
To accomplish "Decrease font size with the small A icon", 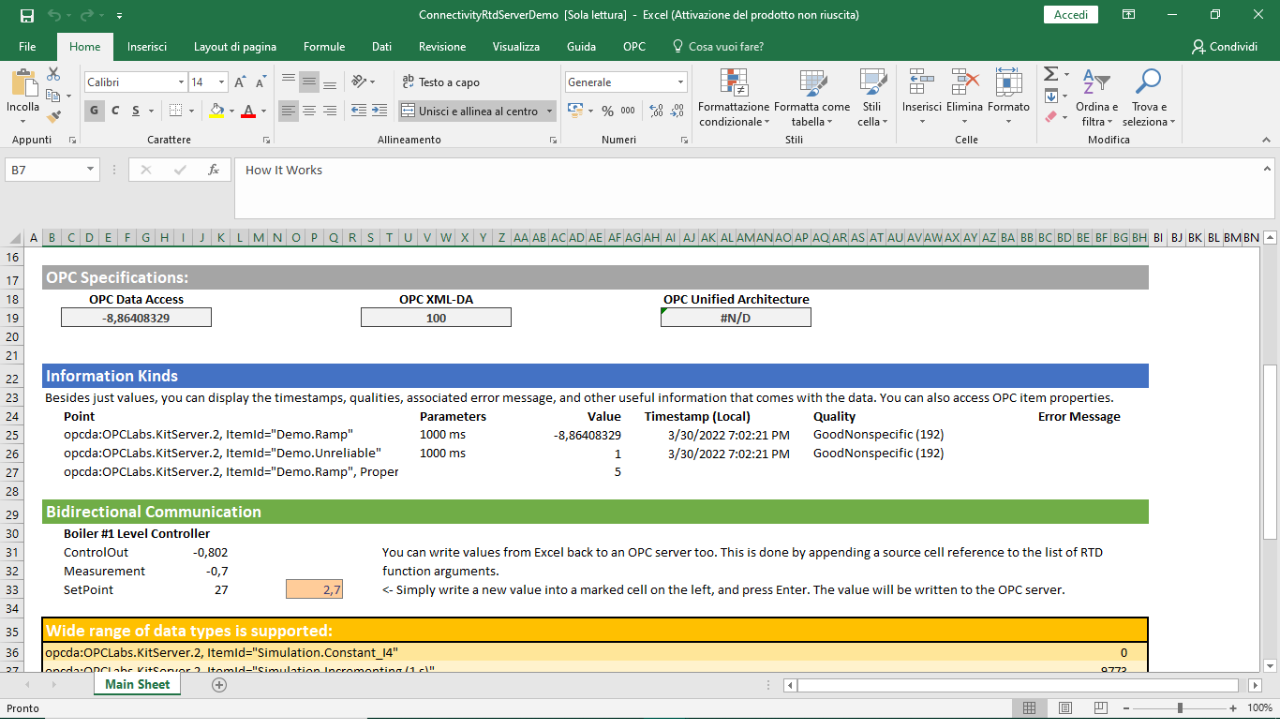I will point(260,82).
